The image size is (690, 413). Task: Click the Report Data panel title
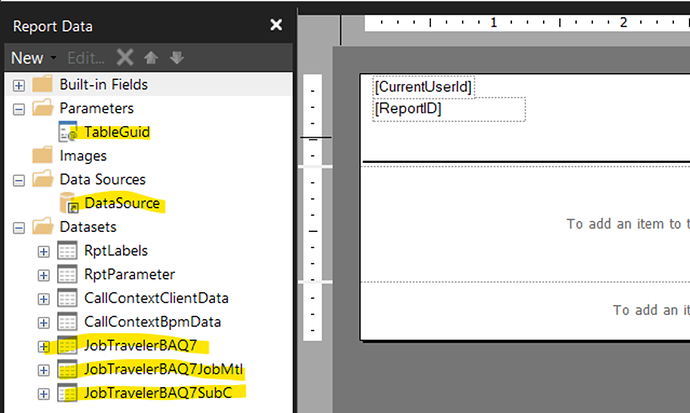pyautogui.click(x=53, y=26)
